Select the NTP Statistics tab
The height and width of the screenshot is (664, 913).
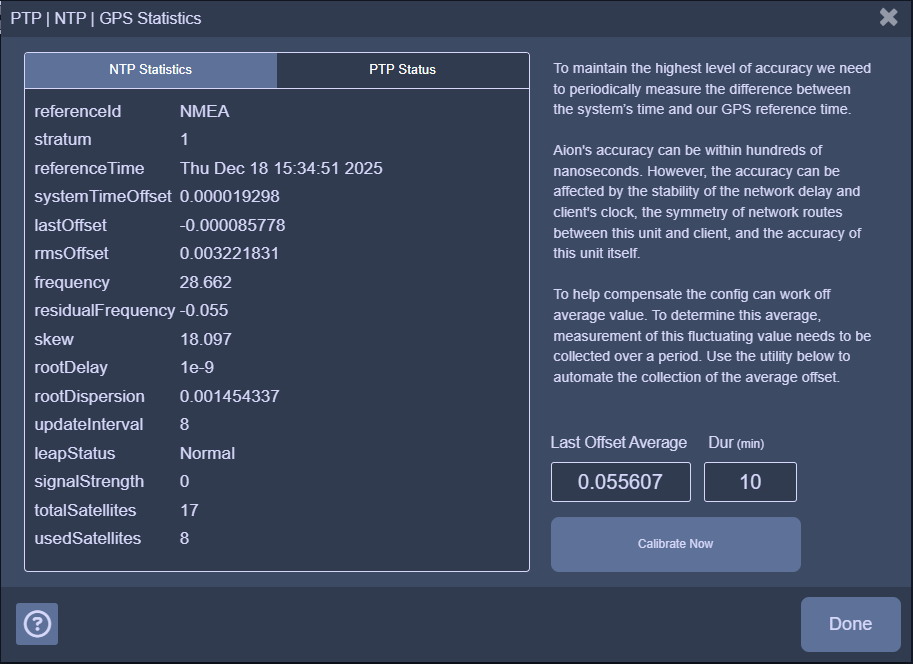pyautogui.click(x=151, y=70)
